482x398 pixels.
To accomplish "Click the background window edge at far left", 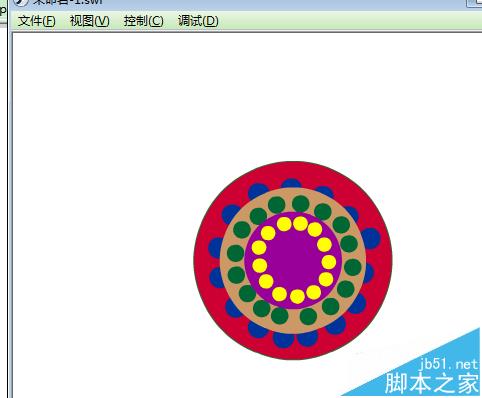I will [x=3, y=200].
